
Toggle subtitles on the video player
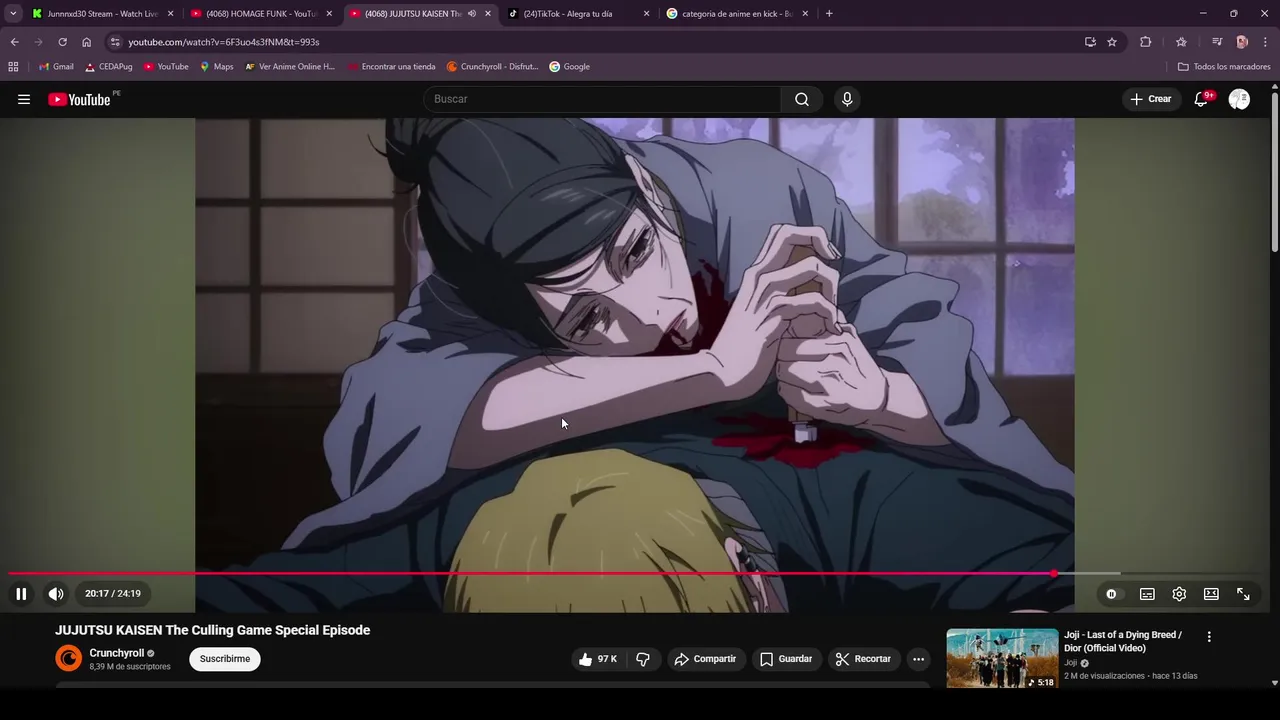click(x=1147, y=594)
